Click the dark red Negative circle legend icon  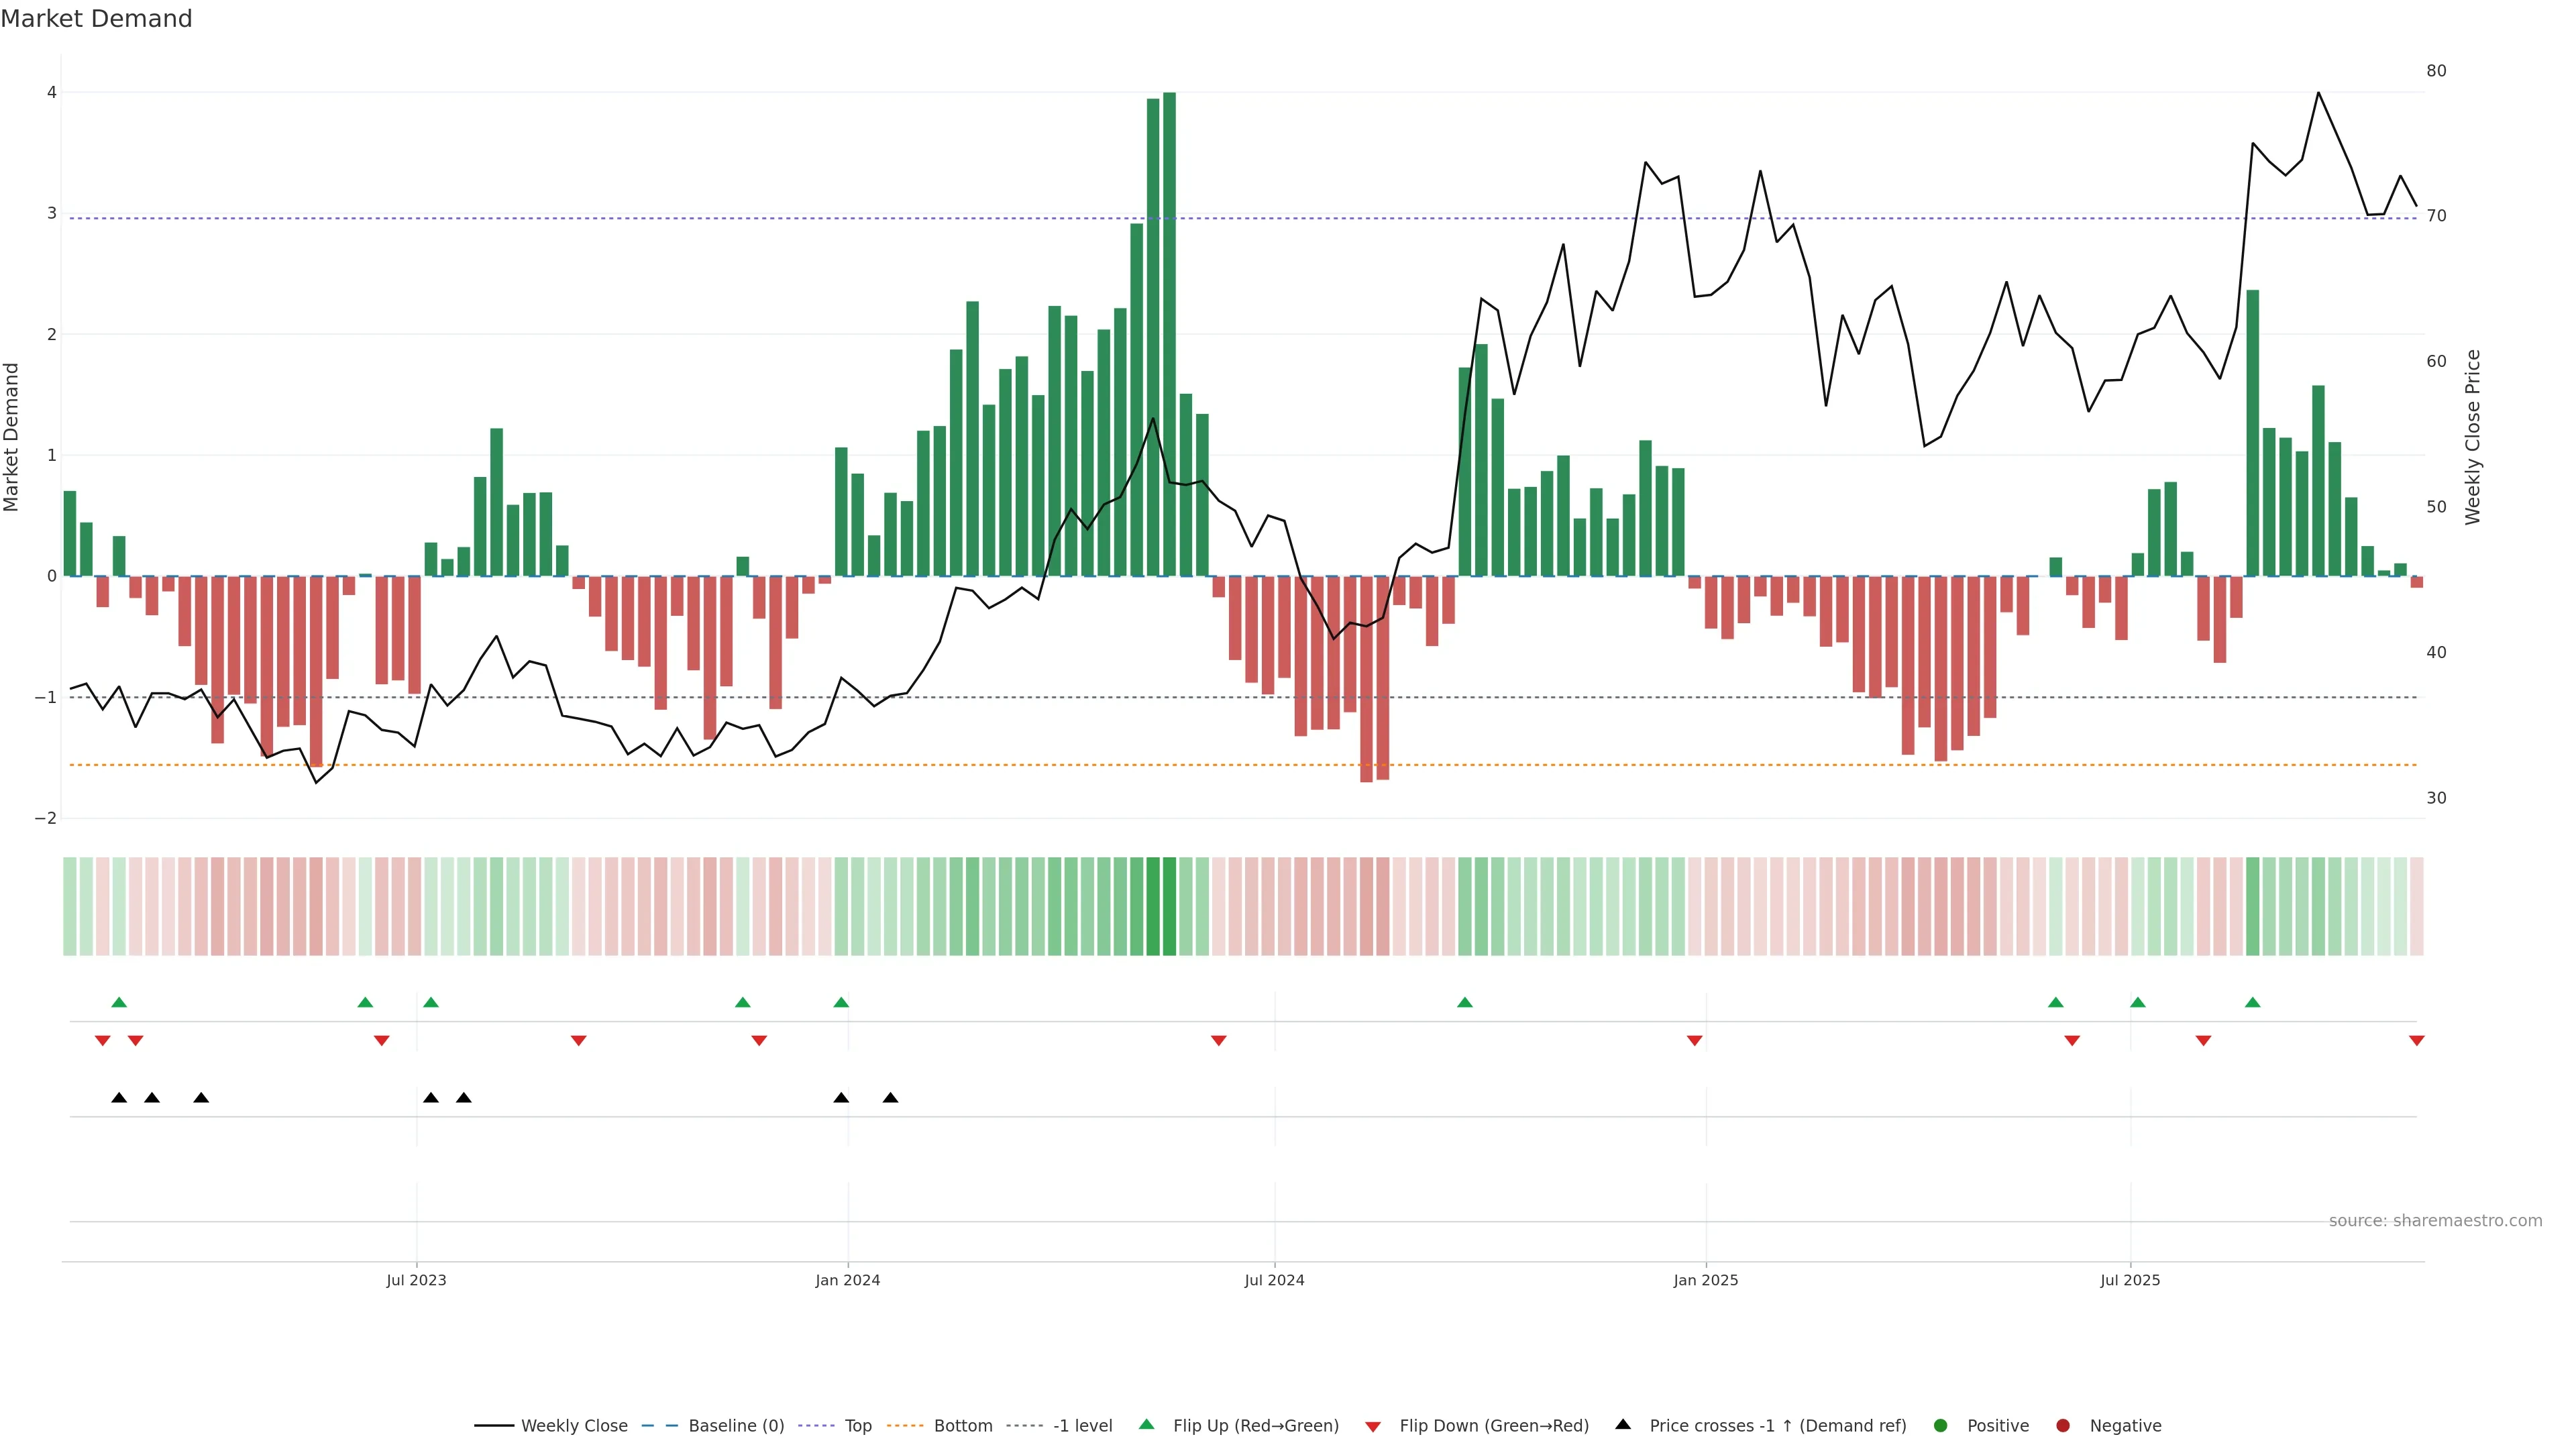2063,1425
